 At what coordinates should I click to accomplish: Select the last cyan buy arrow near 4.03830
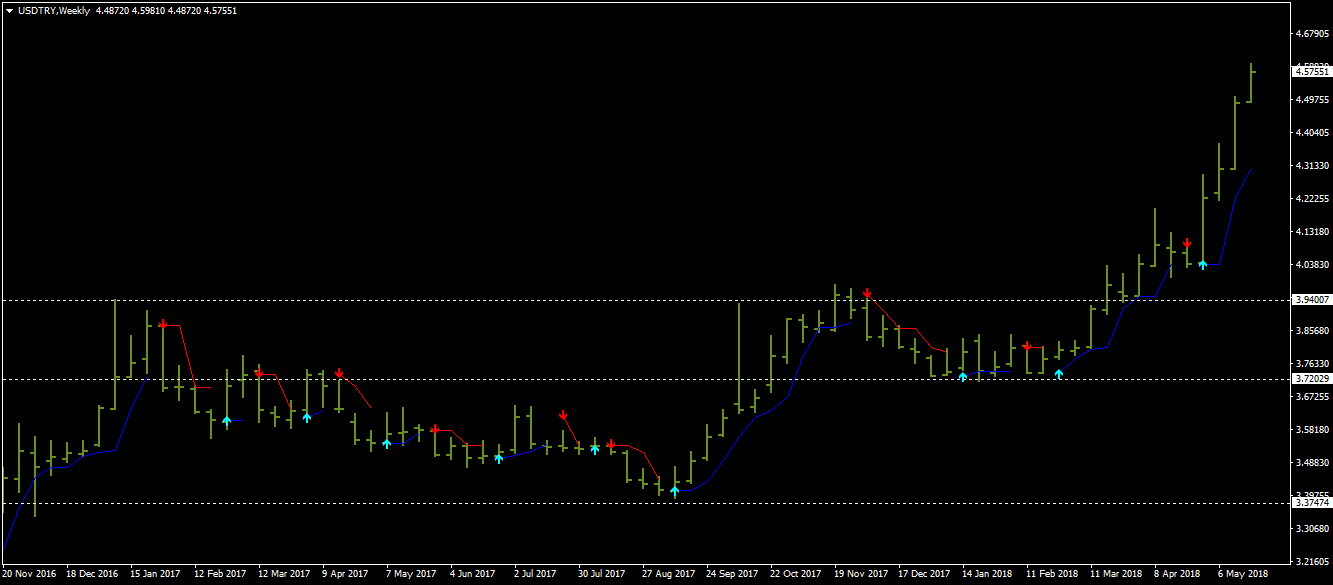pyautogui.click(x=1203, y=264)
